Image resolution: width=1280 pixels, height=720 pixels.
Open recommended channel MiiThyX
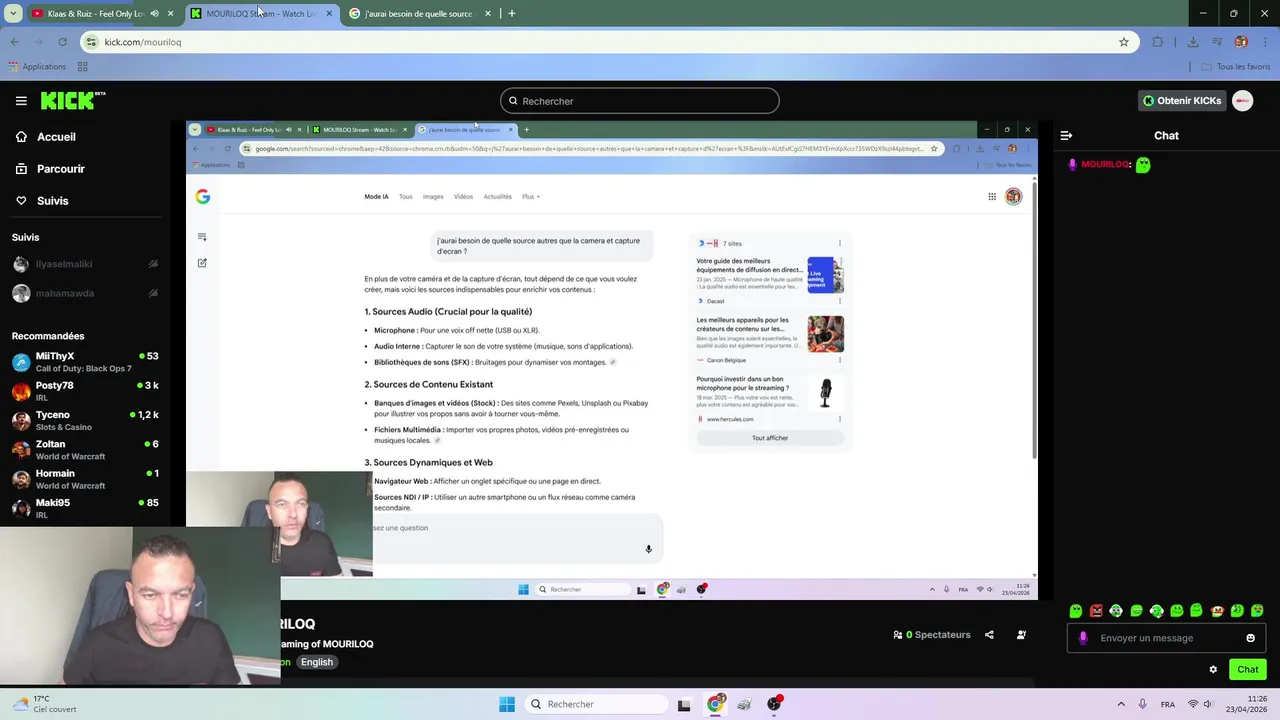click(x=85, y=362)
